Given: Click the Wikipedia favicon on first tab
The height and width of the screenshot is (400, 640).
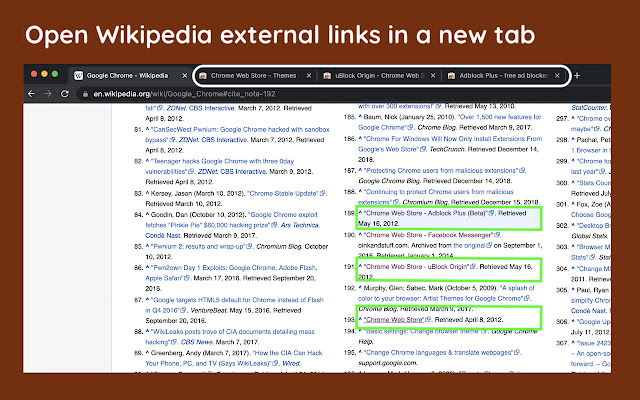Looking at the screenshot, I should [x=78, y=76].
